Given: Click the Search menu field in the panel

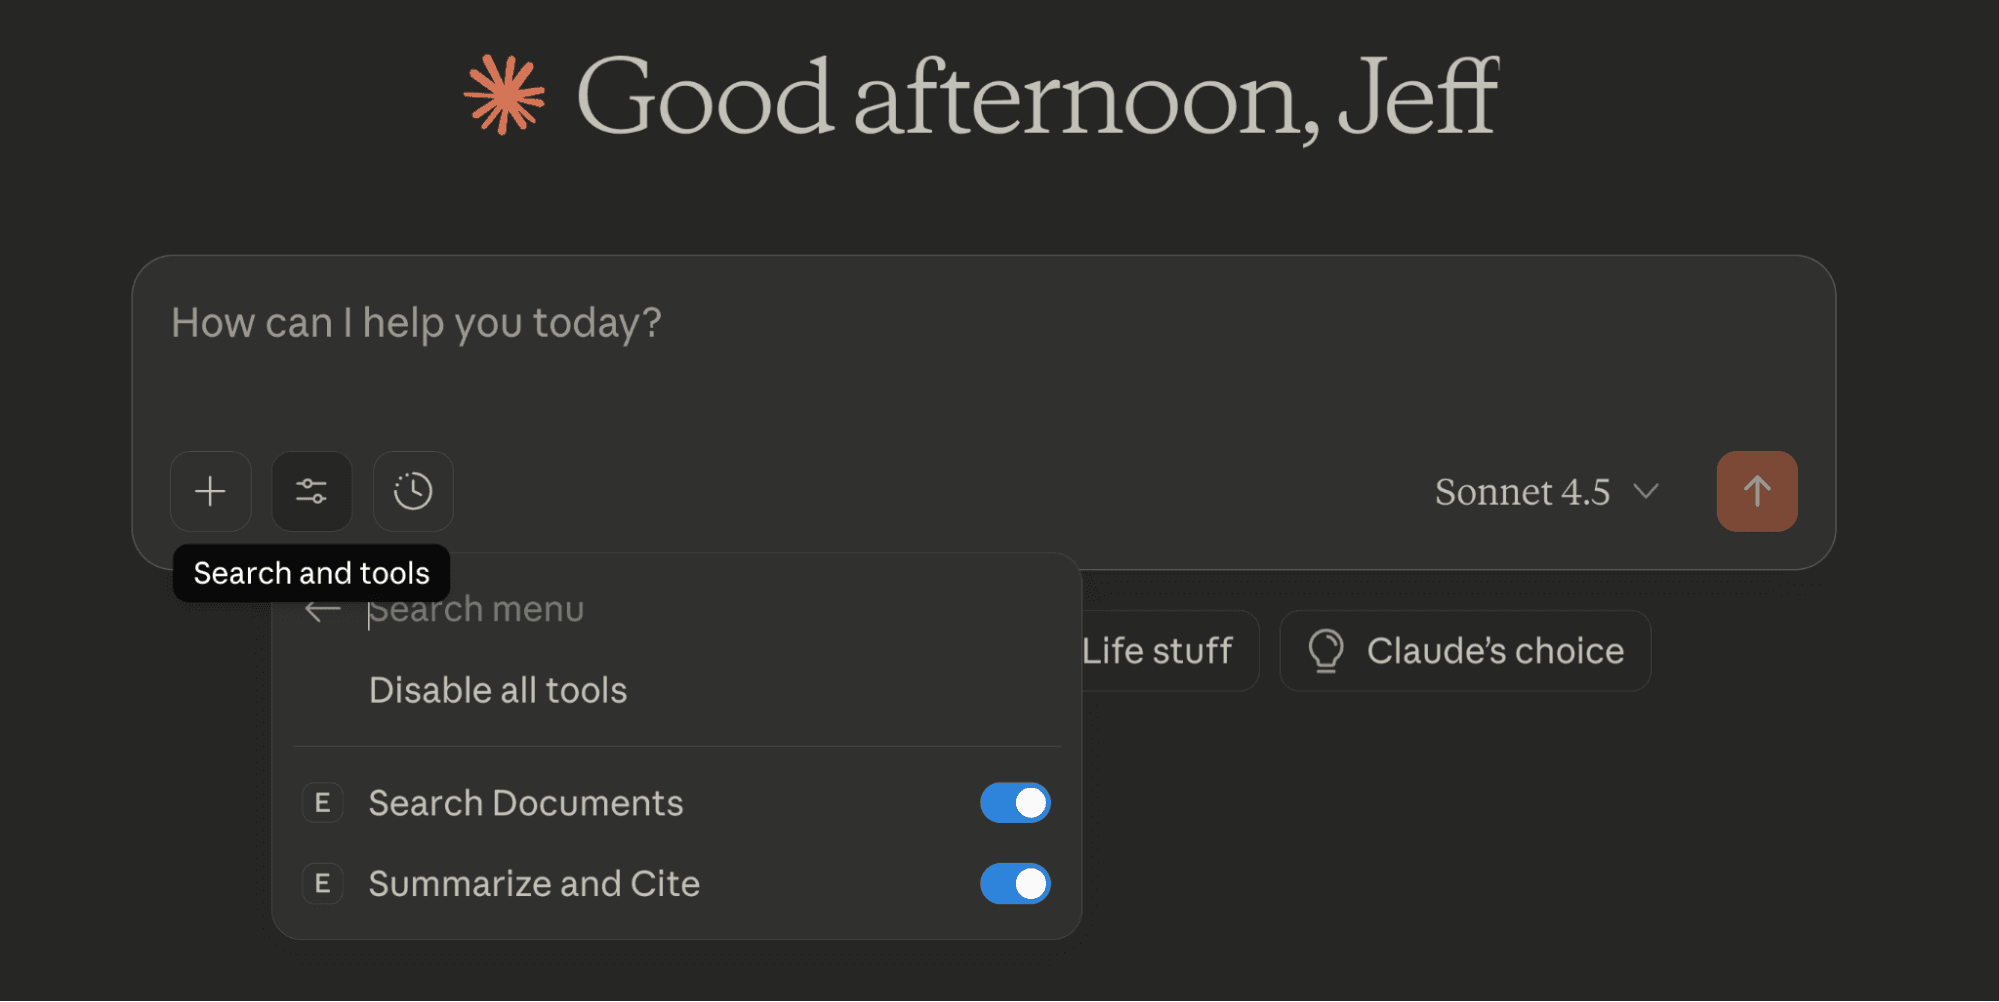Looking at the screenshot, I should pyautogui.click(x=476, y=609).
